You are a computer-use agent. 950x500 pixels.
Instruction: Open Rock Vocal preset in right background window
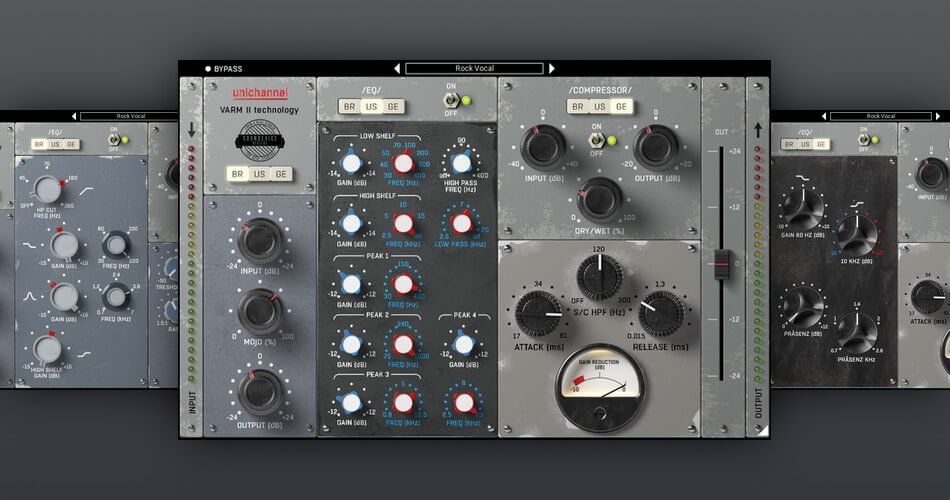880,116
